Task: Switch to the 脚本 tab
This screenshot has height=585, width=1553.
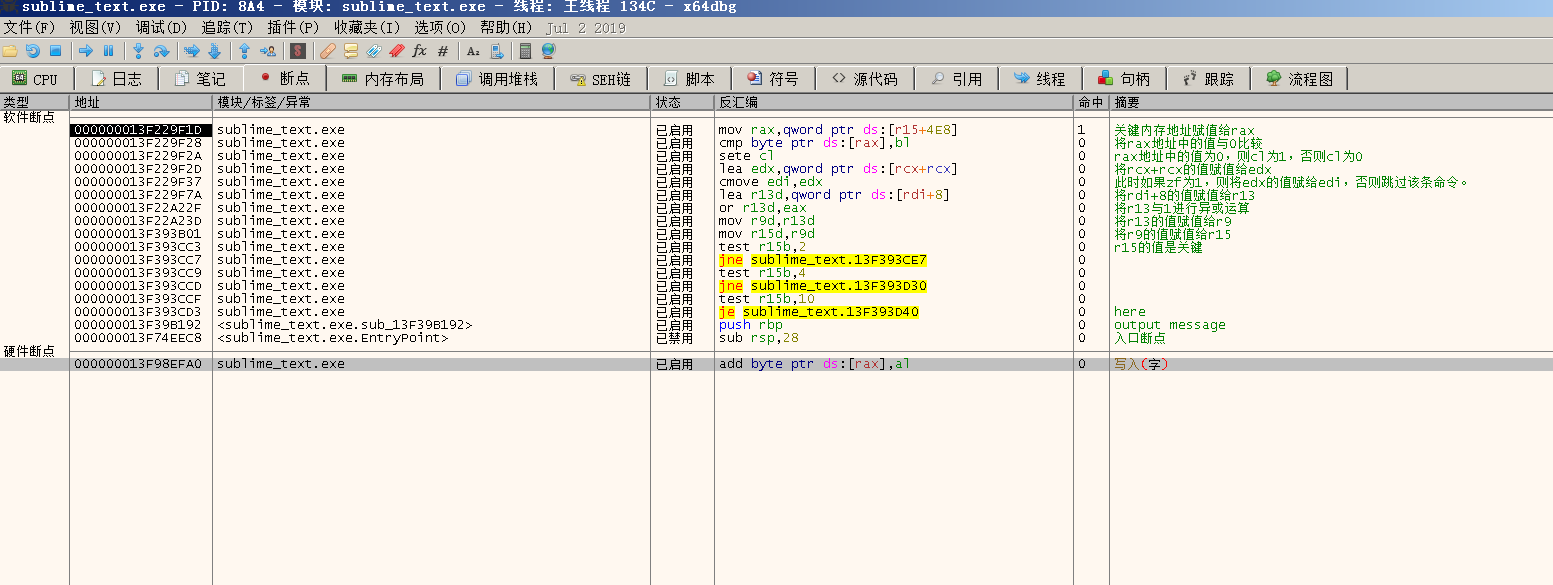Action: point(689,79)
